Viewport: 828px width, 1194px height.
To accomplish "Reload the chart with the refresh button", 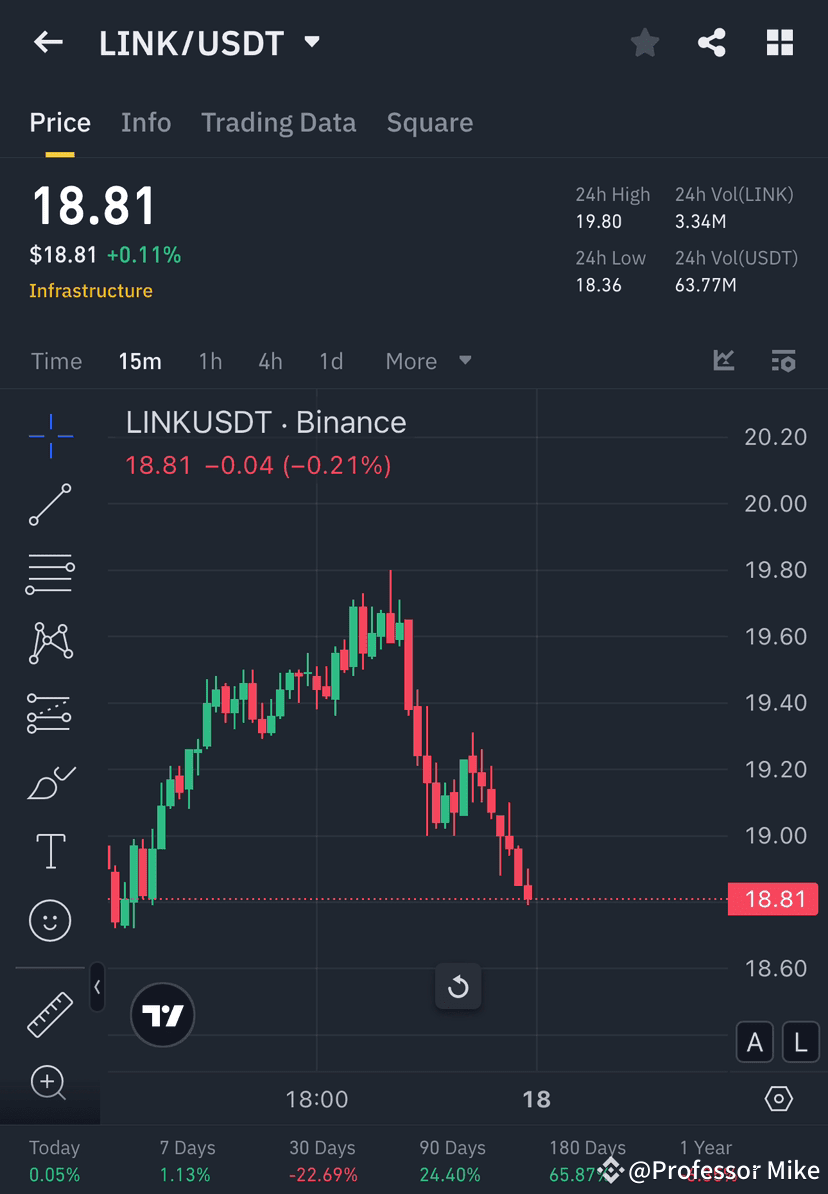I will [x=458, y=986].
